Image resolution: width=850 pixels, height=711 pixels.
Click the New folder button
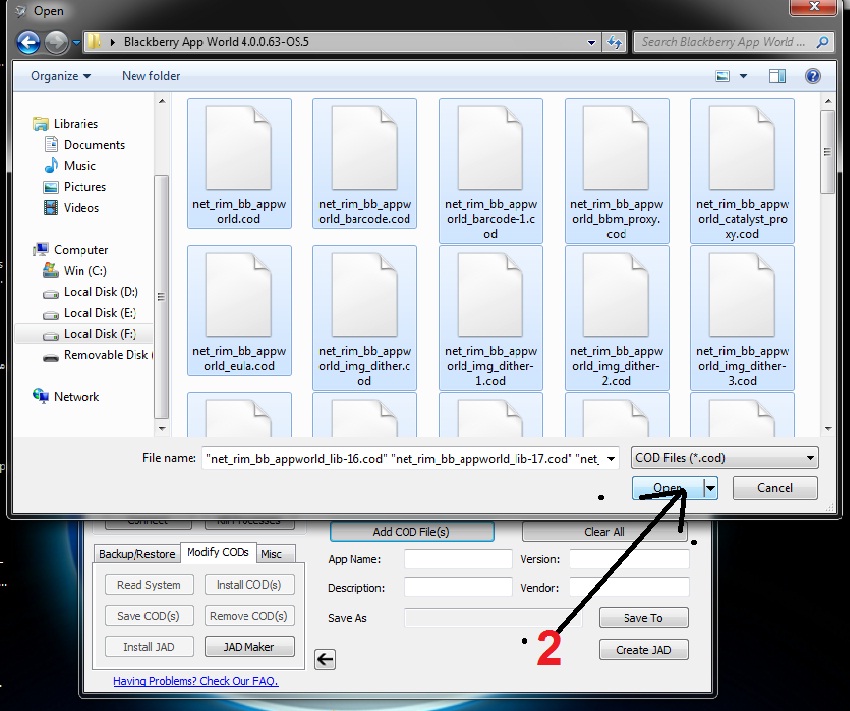point(151,76)
